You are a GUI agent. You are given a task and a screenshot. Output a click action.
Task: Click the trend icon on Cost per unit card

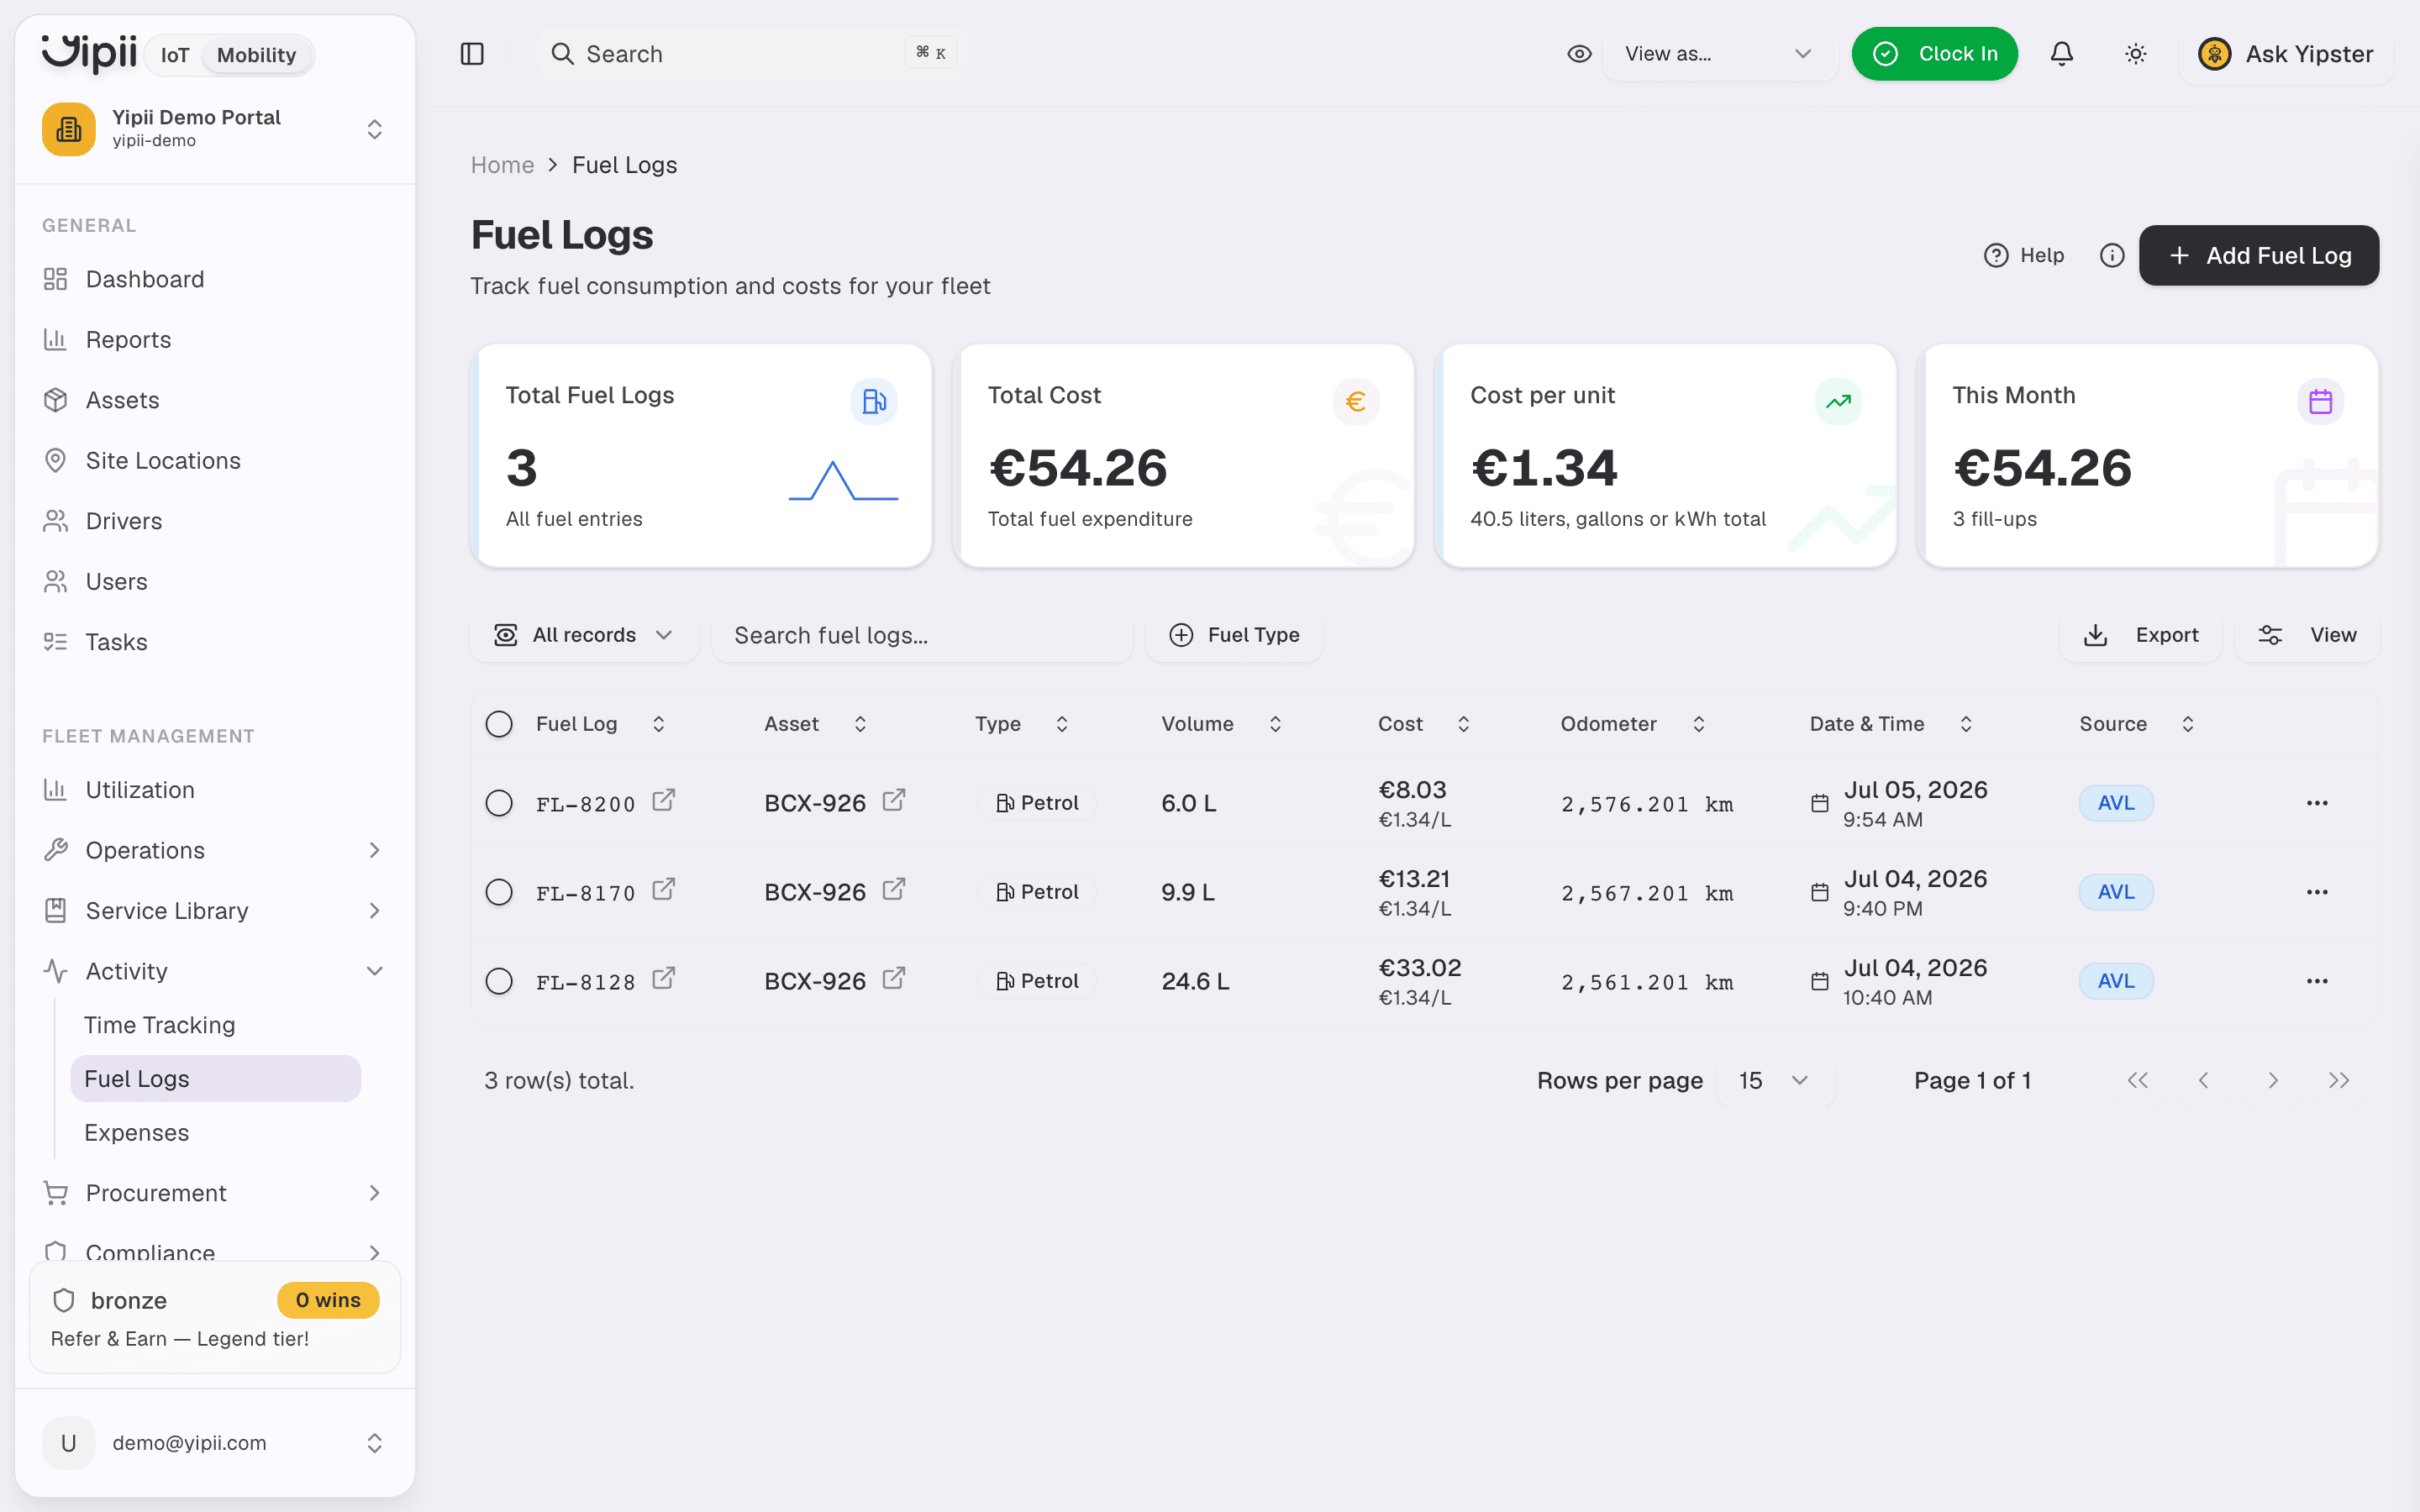click(1838, 401)
